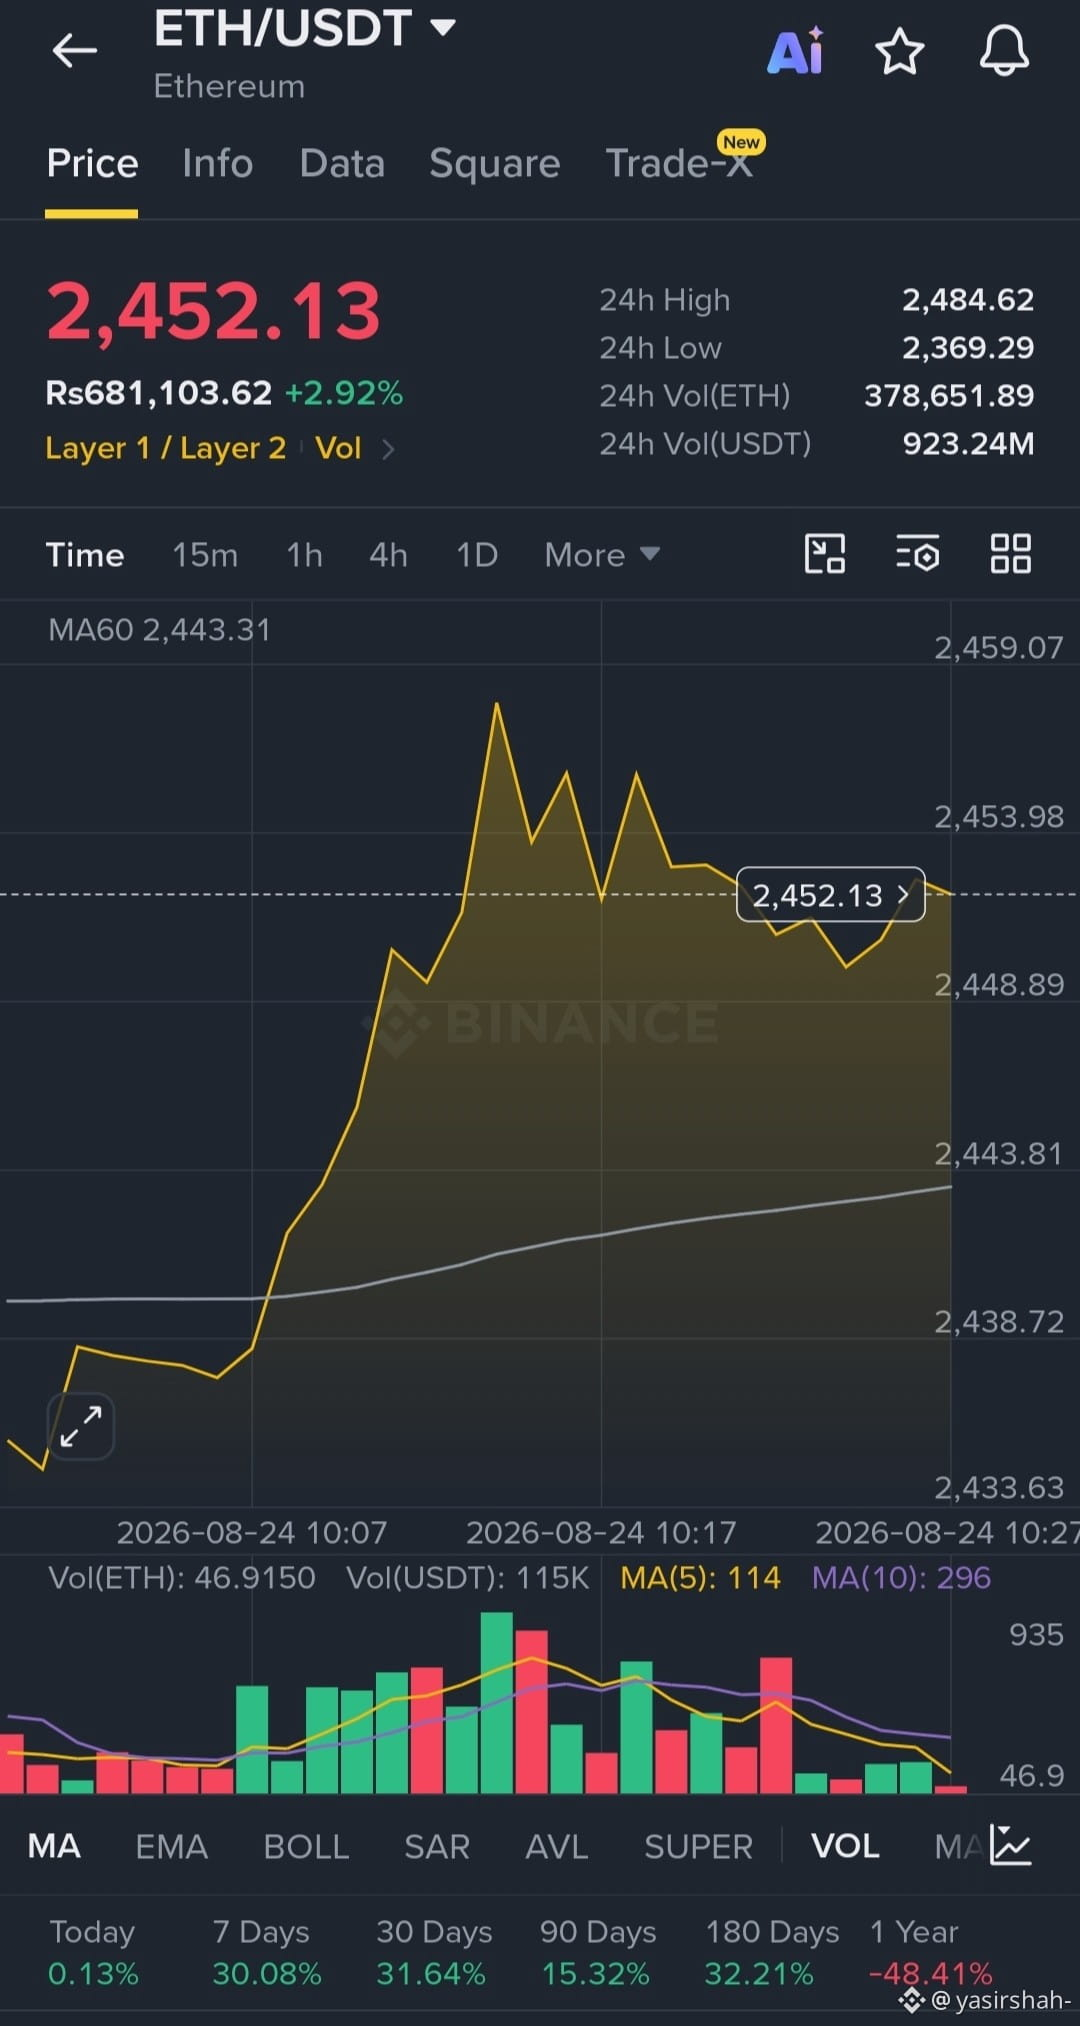Select the 1h chart interval
This screenshot has width=1080, height=2026.
(x=304, y=555)
